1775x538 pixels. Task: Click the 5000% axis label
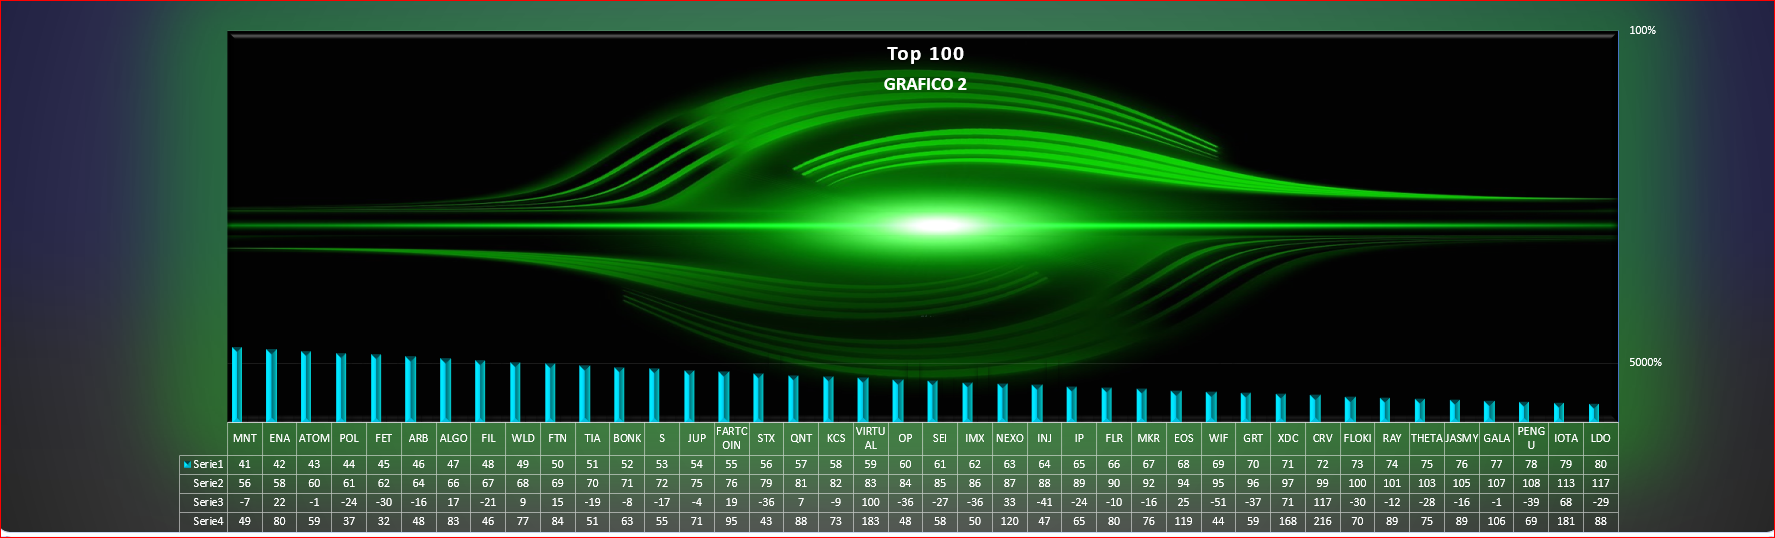click(x=1645, y=362)
